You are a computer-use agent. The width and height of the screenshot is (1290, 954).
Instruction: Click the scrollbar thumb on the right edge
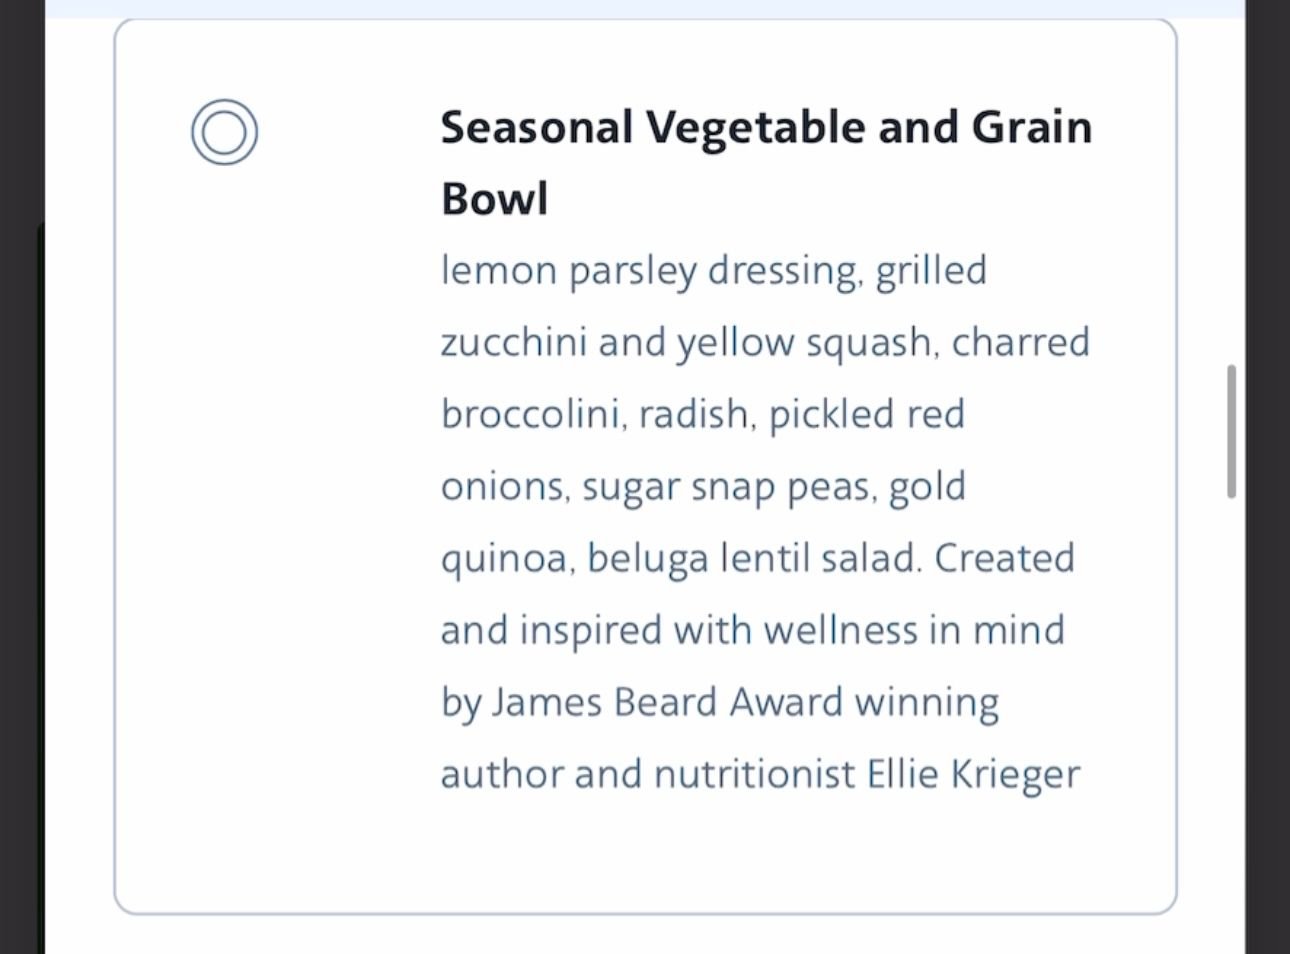click(1230, 430)
